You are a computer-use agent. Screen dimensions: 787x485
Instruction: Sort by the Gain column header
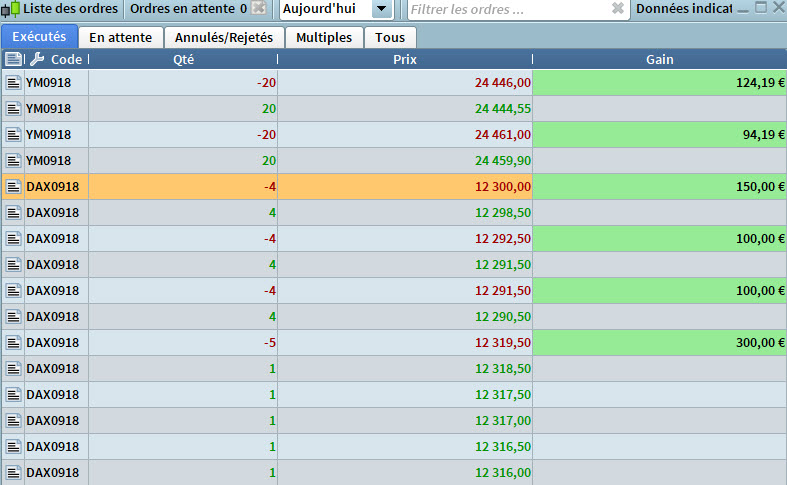point(660,59)
